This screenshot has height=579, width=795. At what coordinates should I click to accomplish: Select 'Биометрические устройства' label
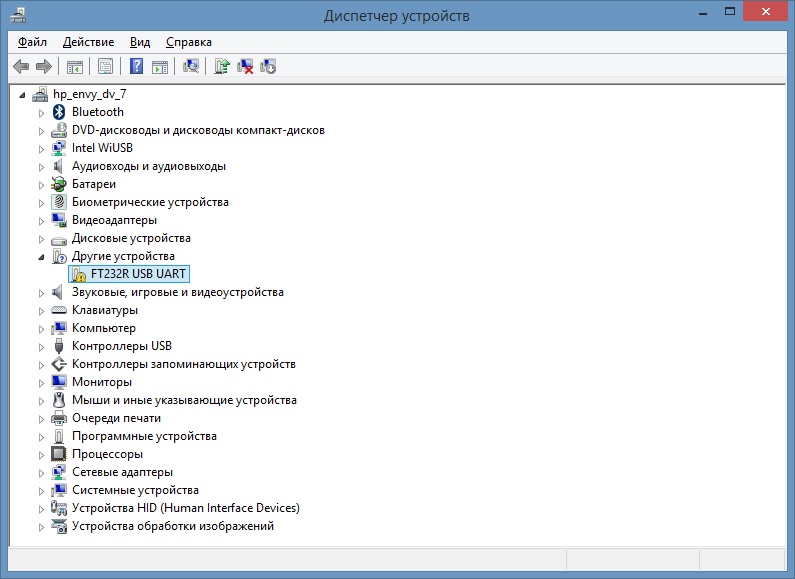(x=150, y=202)
